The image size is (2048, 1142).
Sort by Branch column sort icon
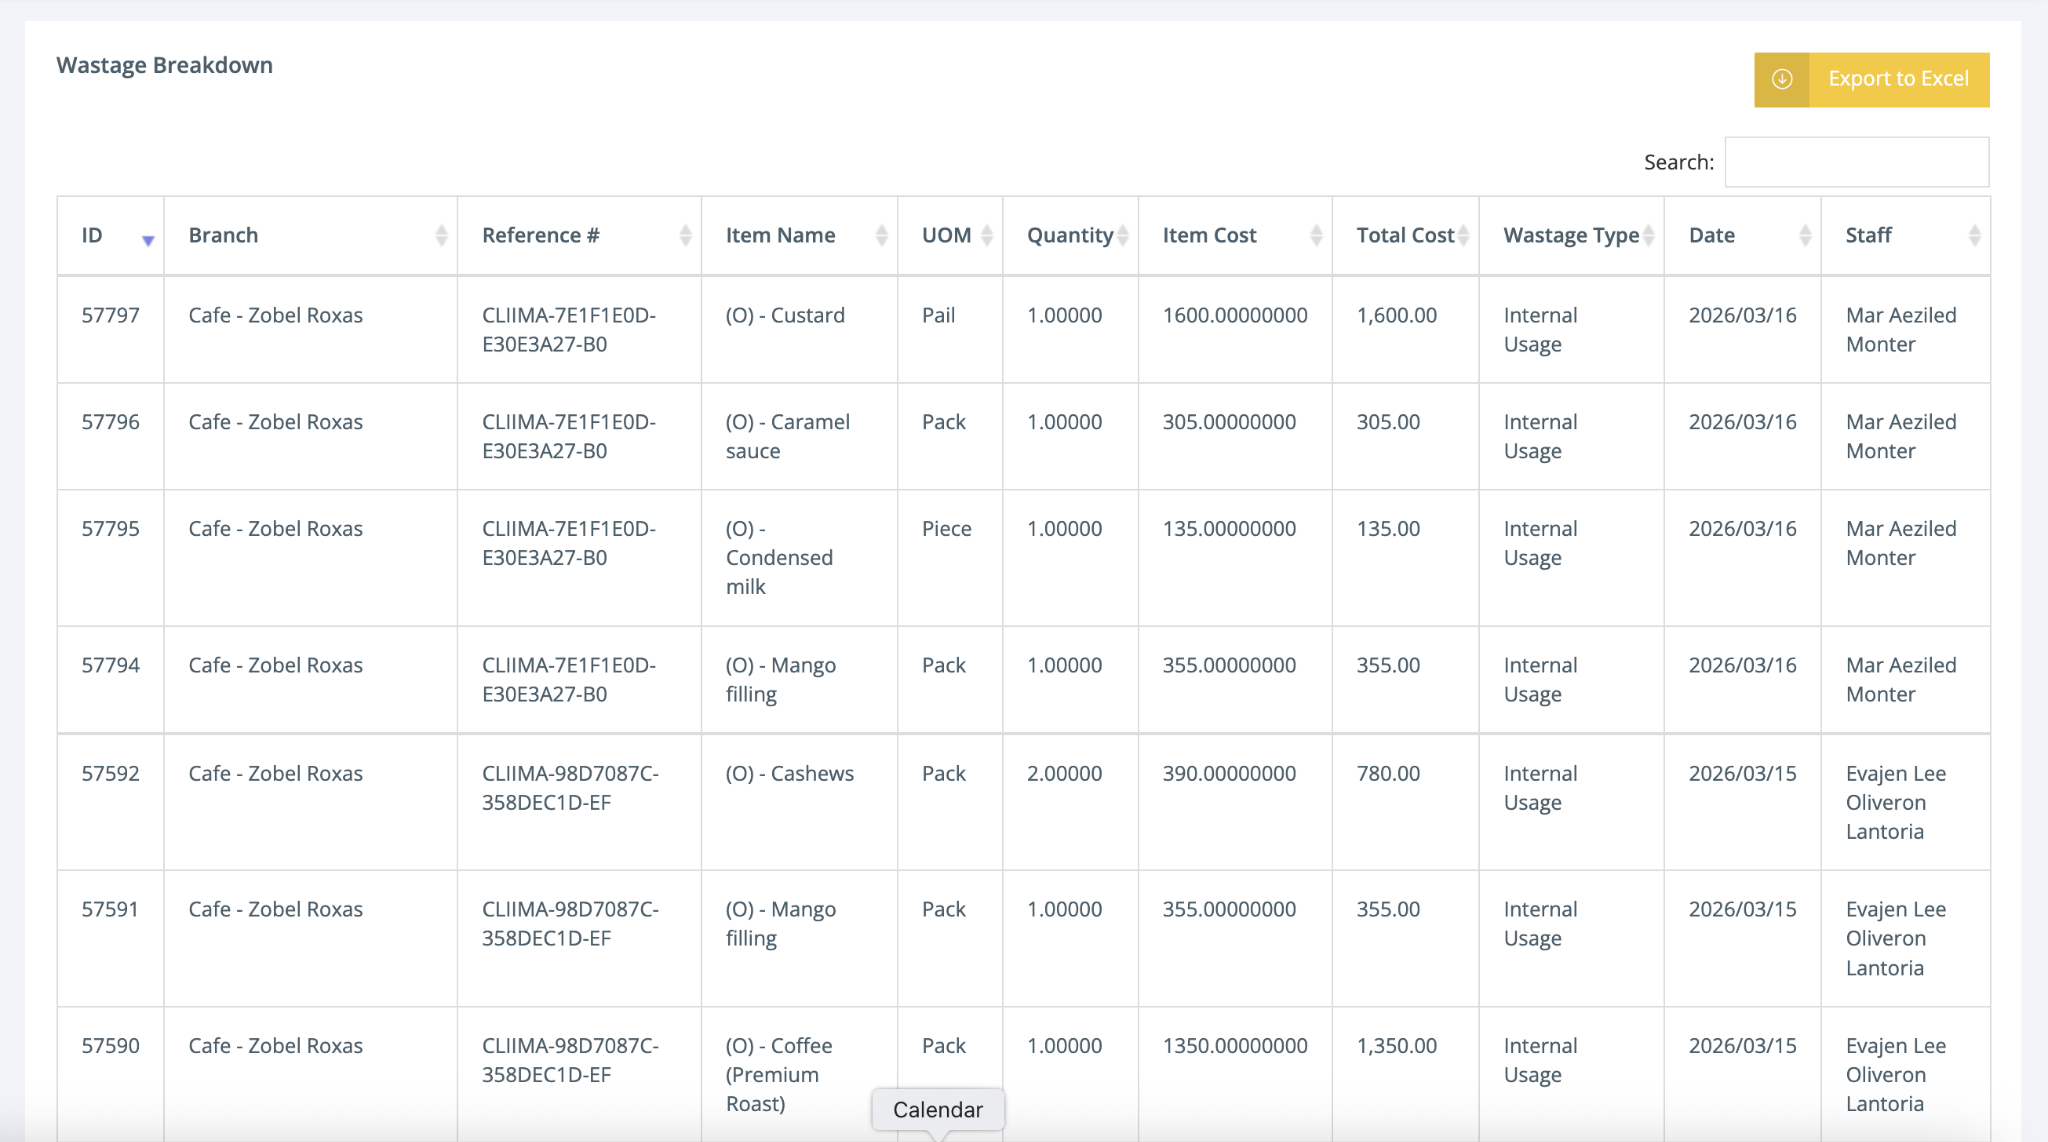[441, 236]
